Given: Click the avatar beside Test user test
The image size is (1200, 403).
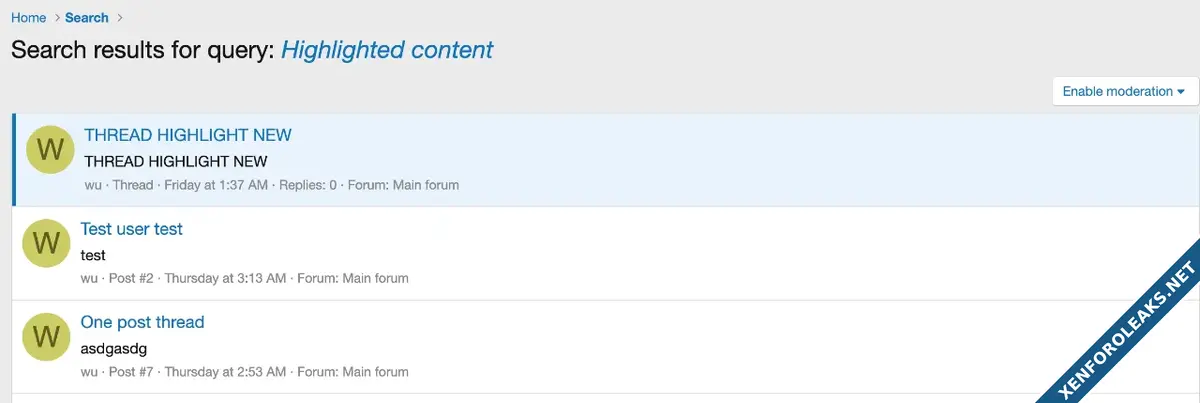Looking at the screenshot, I should (x=46, y=242).
